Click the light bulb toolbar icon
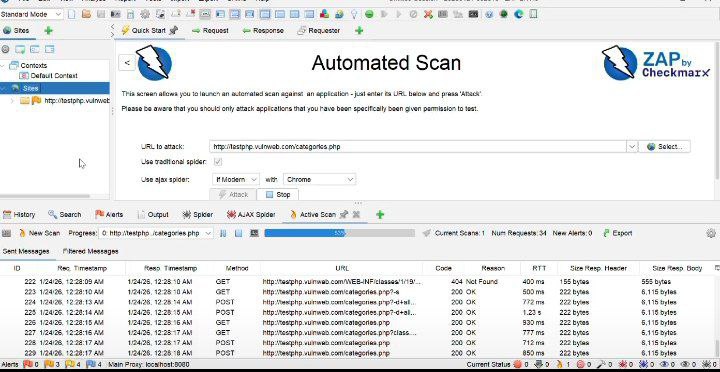720x372 pixels. (x=354, y=14)
